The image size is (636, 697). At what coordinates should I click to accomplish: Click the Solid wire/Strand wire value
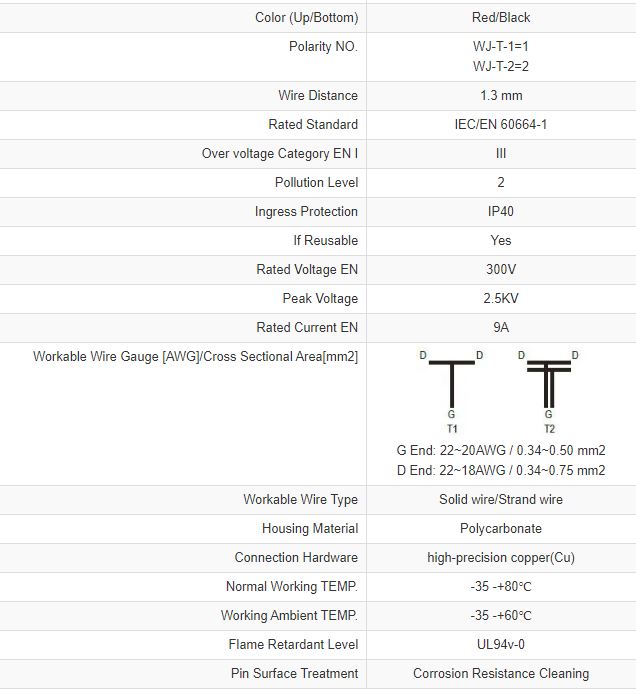501,500
